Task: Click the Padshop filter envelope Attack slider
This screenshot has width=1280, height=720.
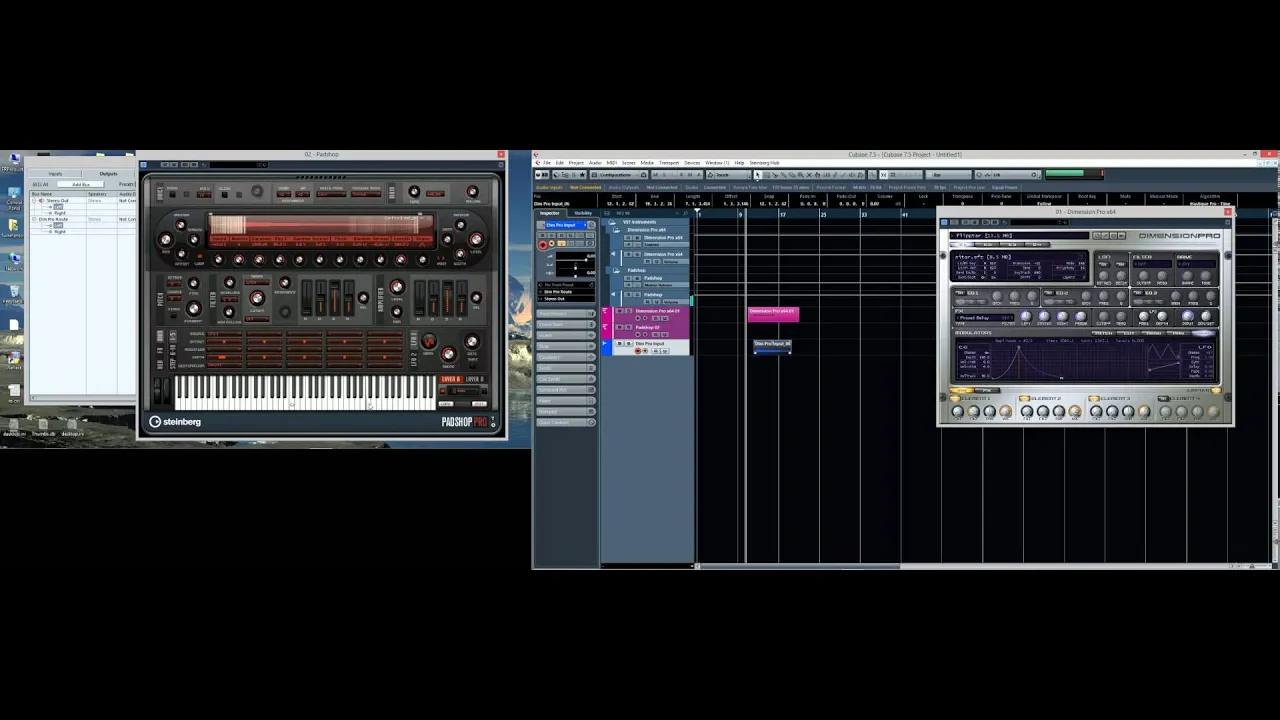Action: (307, 298)
